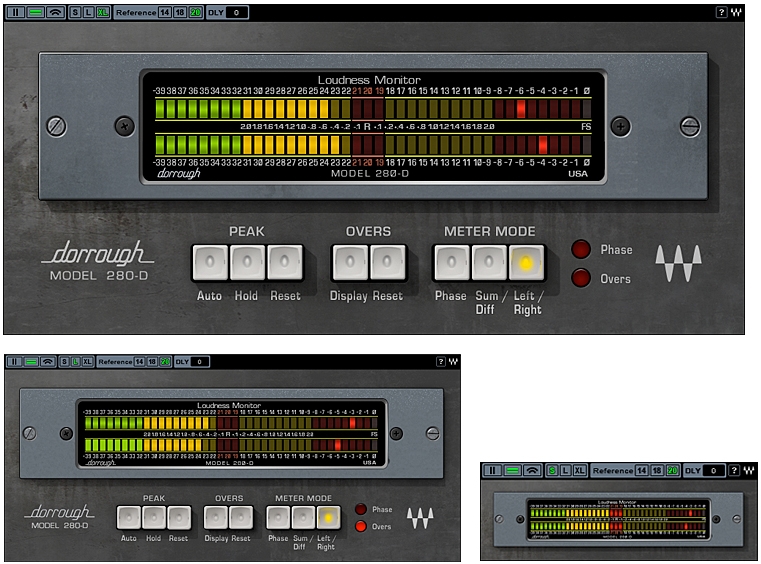Click the Waves logo in XL plugin toolbar
The width and height of the screenshot is (761, 564).
pos(736,12)
